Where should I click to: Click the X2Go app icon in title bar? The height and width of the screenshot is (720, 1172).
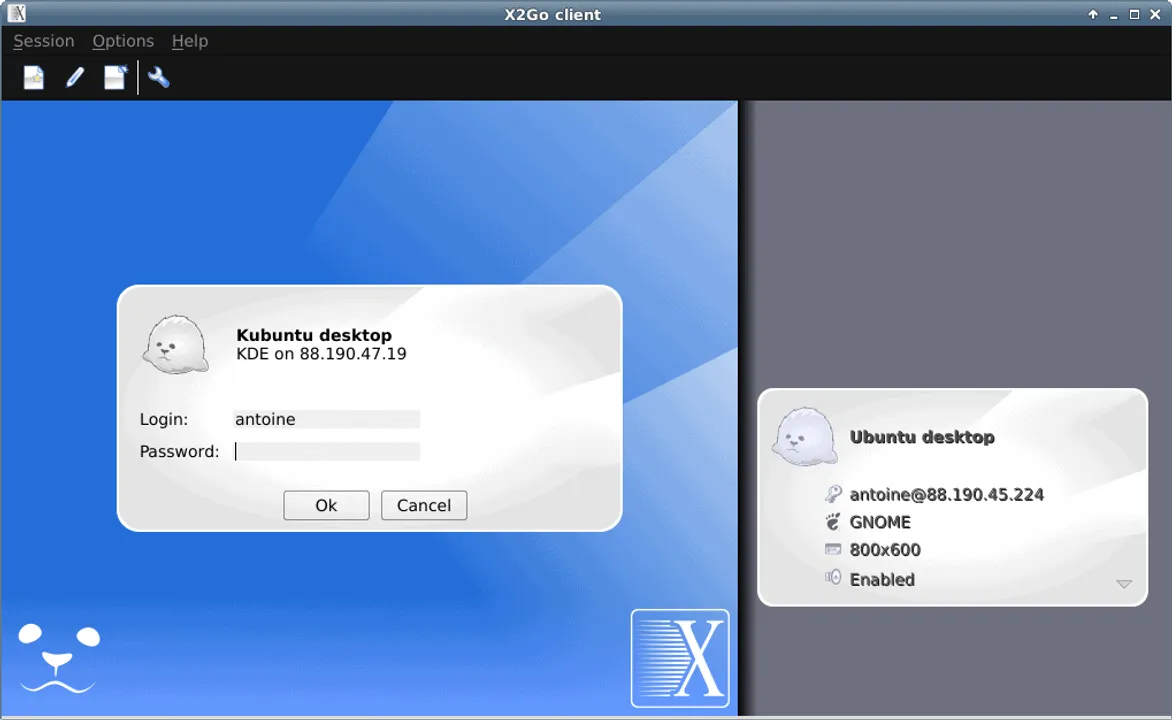[16, 13]
